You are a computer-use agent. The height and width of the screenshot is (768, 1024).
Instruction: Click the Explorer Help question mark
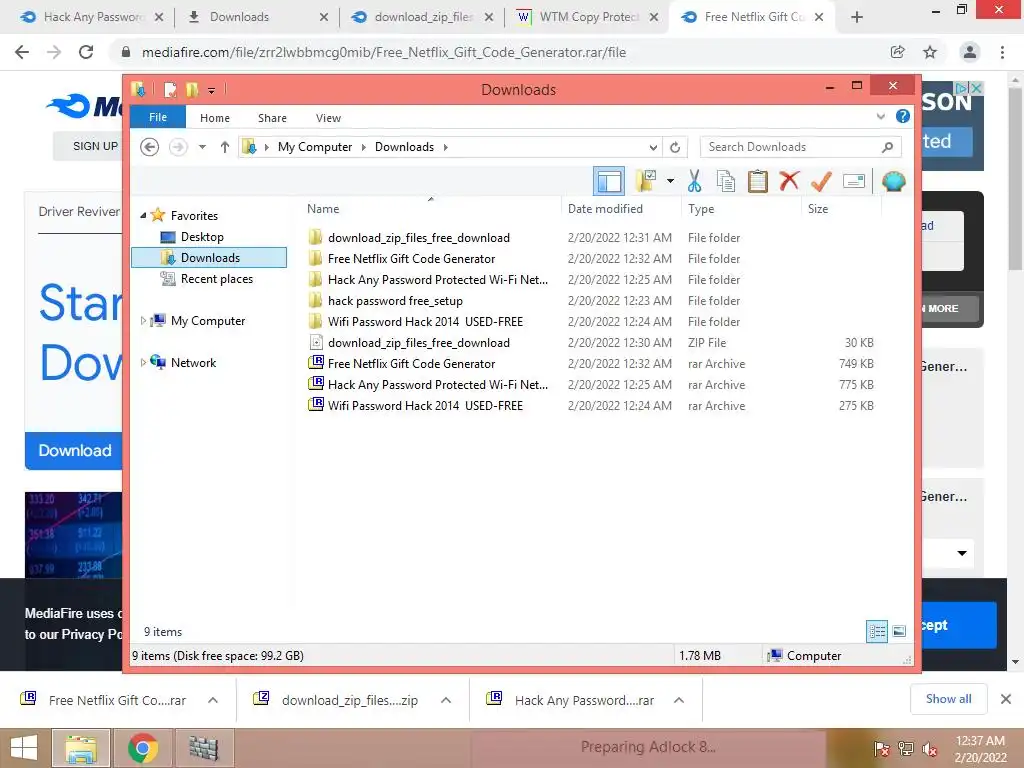[903, 116]
